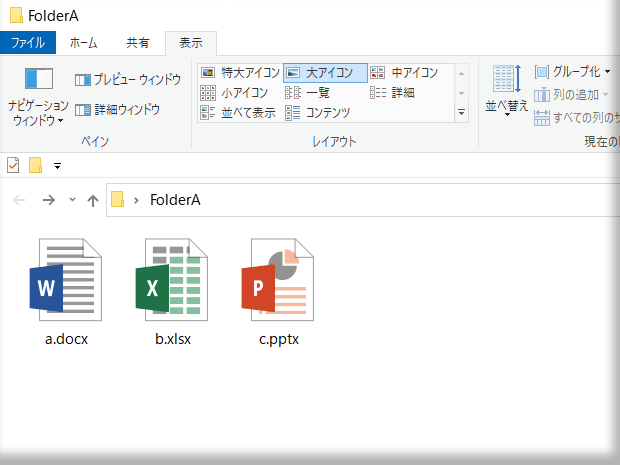Click the b.xlsx file name
Viewport: 620px width, 465px height.
[x=173, y=339]
